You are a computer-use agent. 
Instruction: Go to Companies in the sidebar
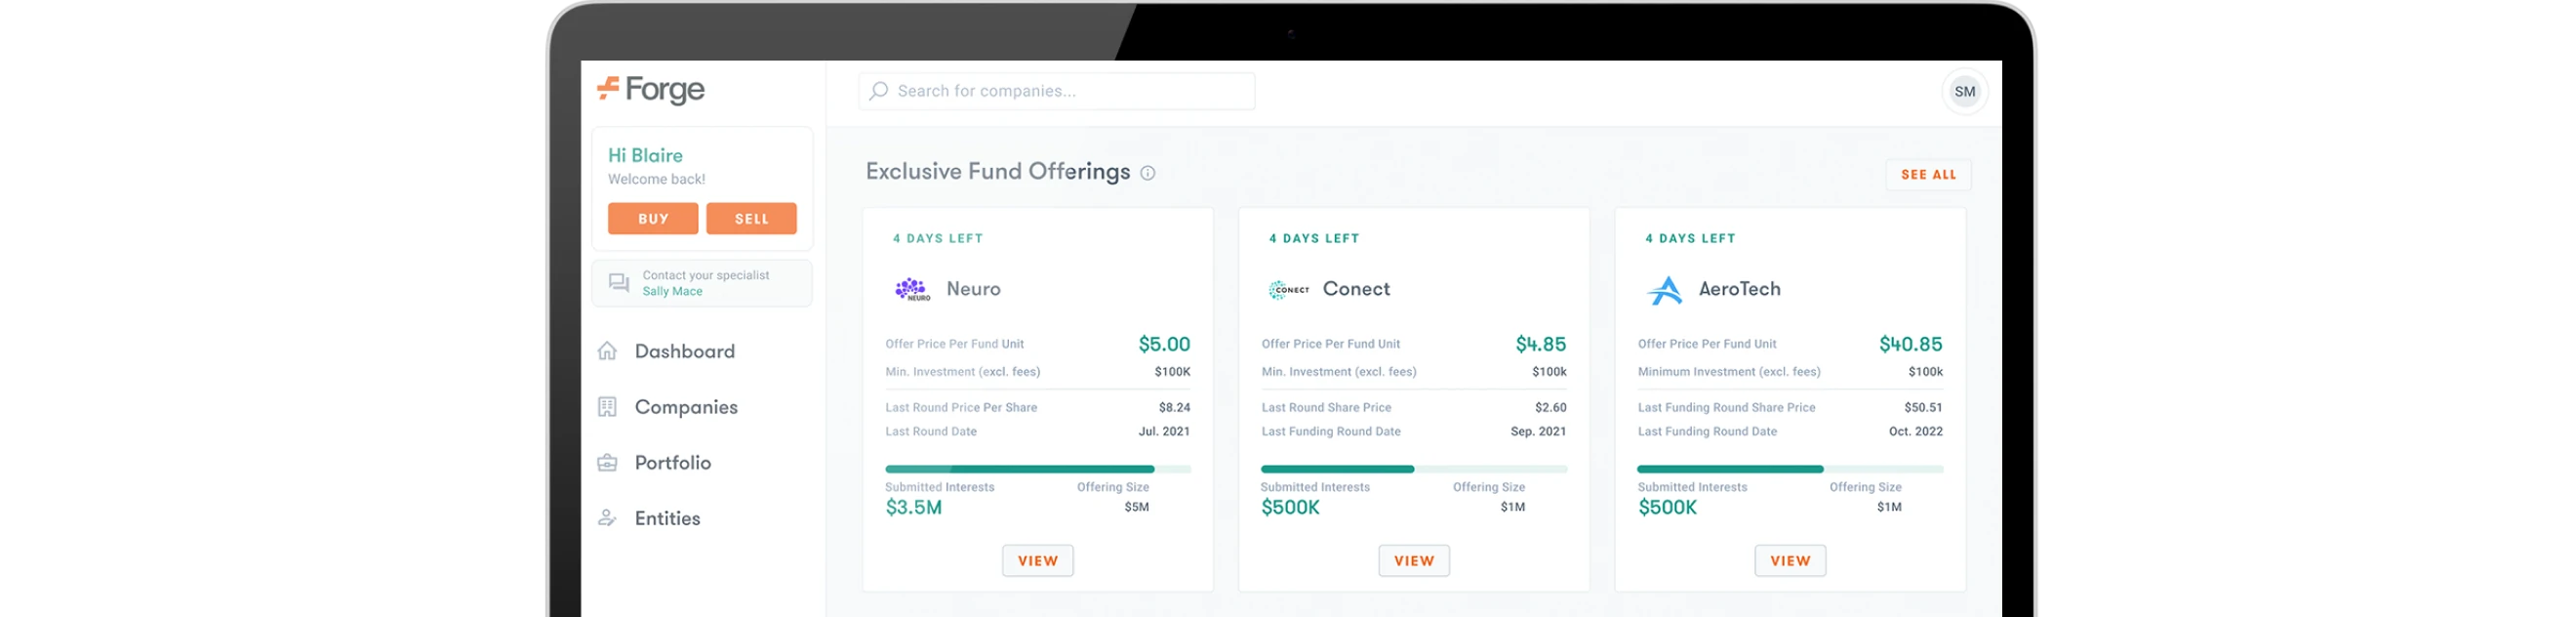click(686, 407)
